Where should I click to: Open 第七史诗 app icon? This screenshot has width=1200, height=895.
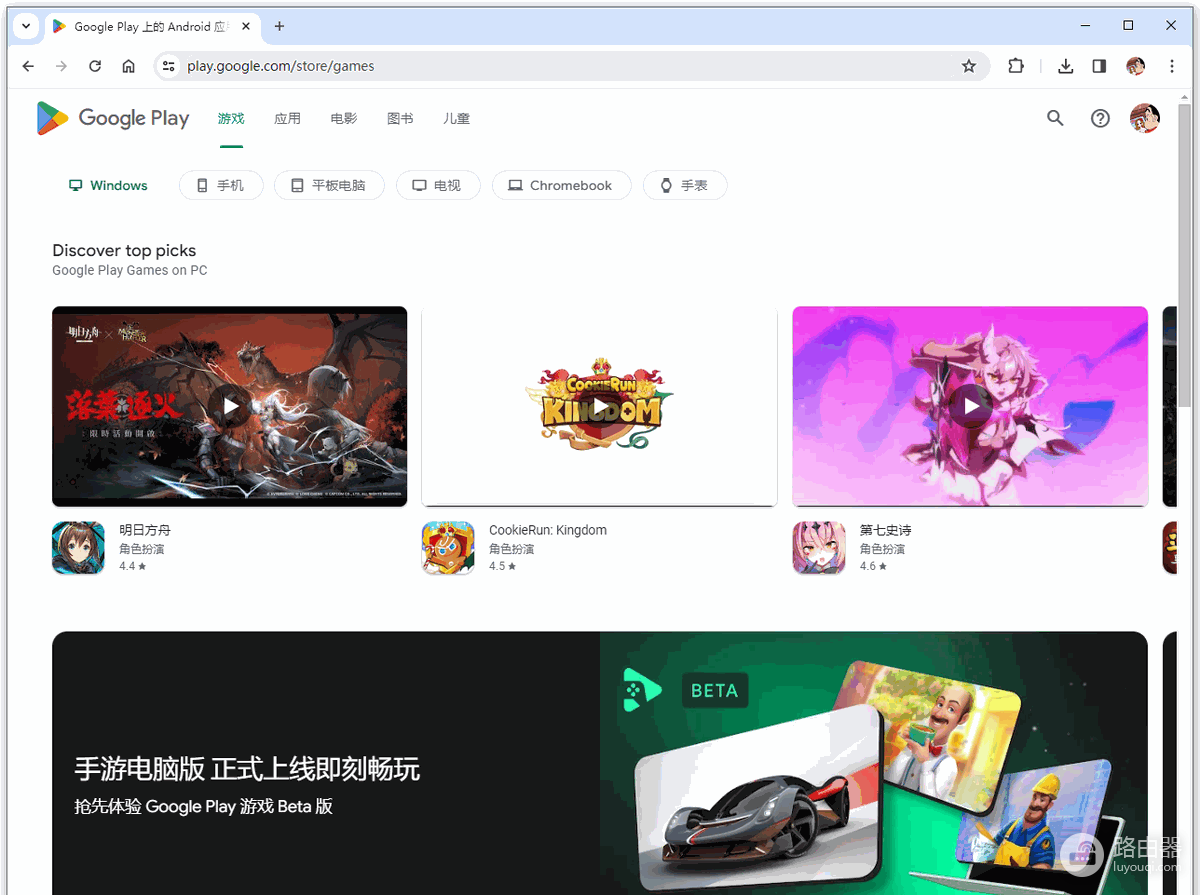[819, 547]
